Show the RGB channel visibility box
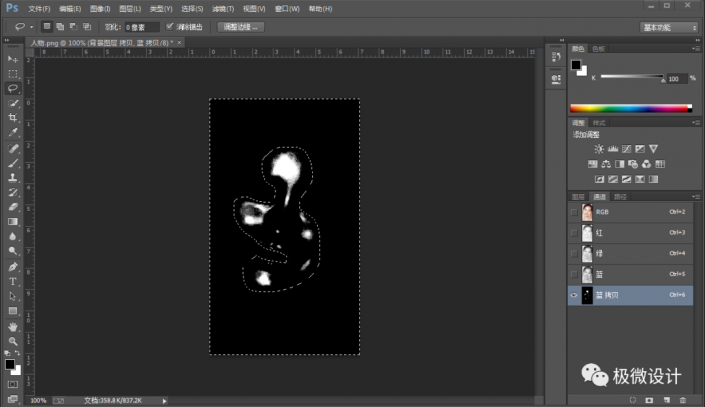The width and height of the screenshot is (705, 407). coord(574,212)
